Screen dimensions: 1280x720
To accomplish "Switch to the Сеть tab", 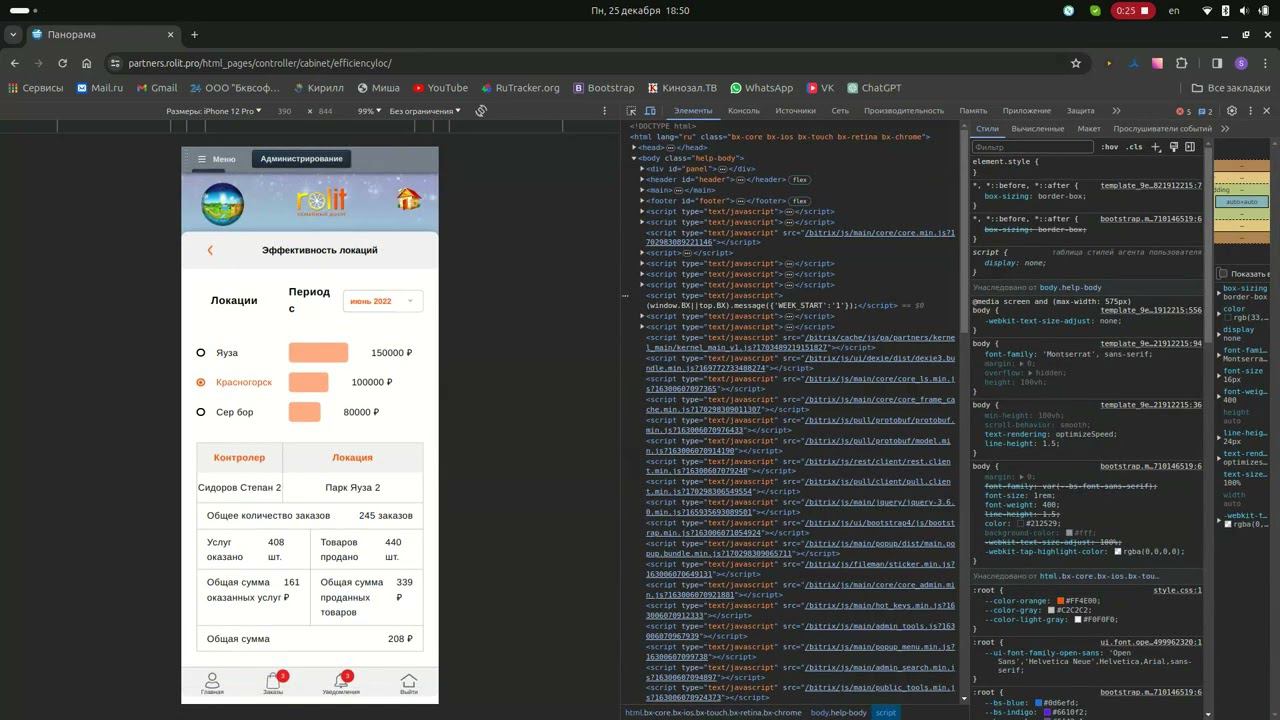I will (x=840, y=111).
